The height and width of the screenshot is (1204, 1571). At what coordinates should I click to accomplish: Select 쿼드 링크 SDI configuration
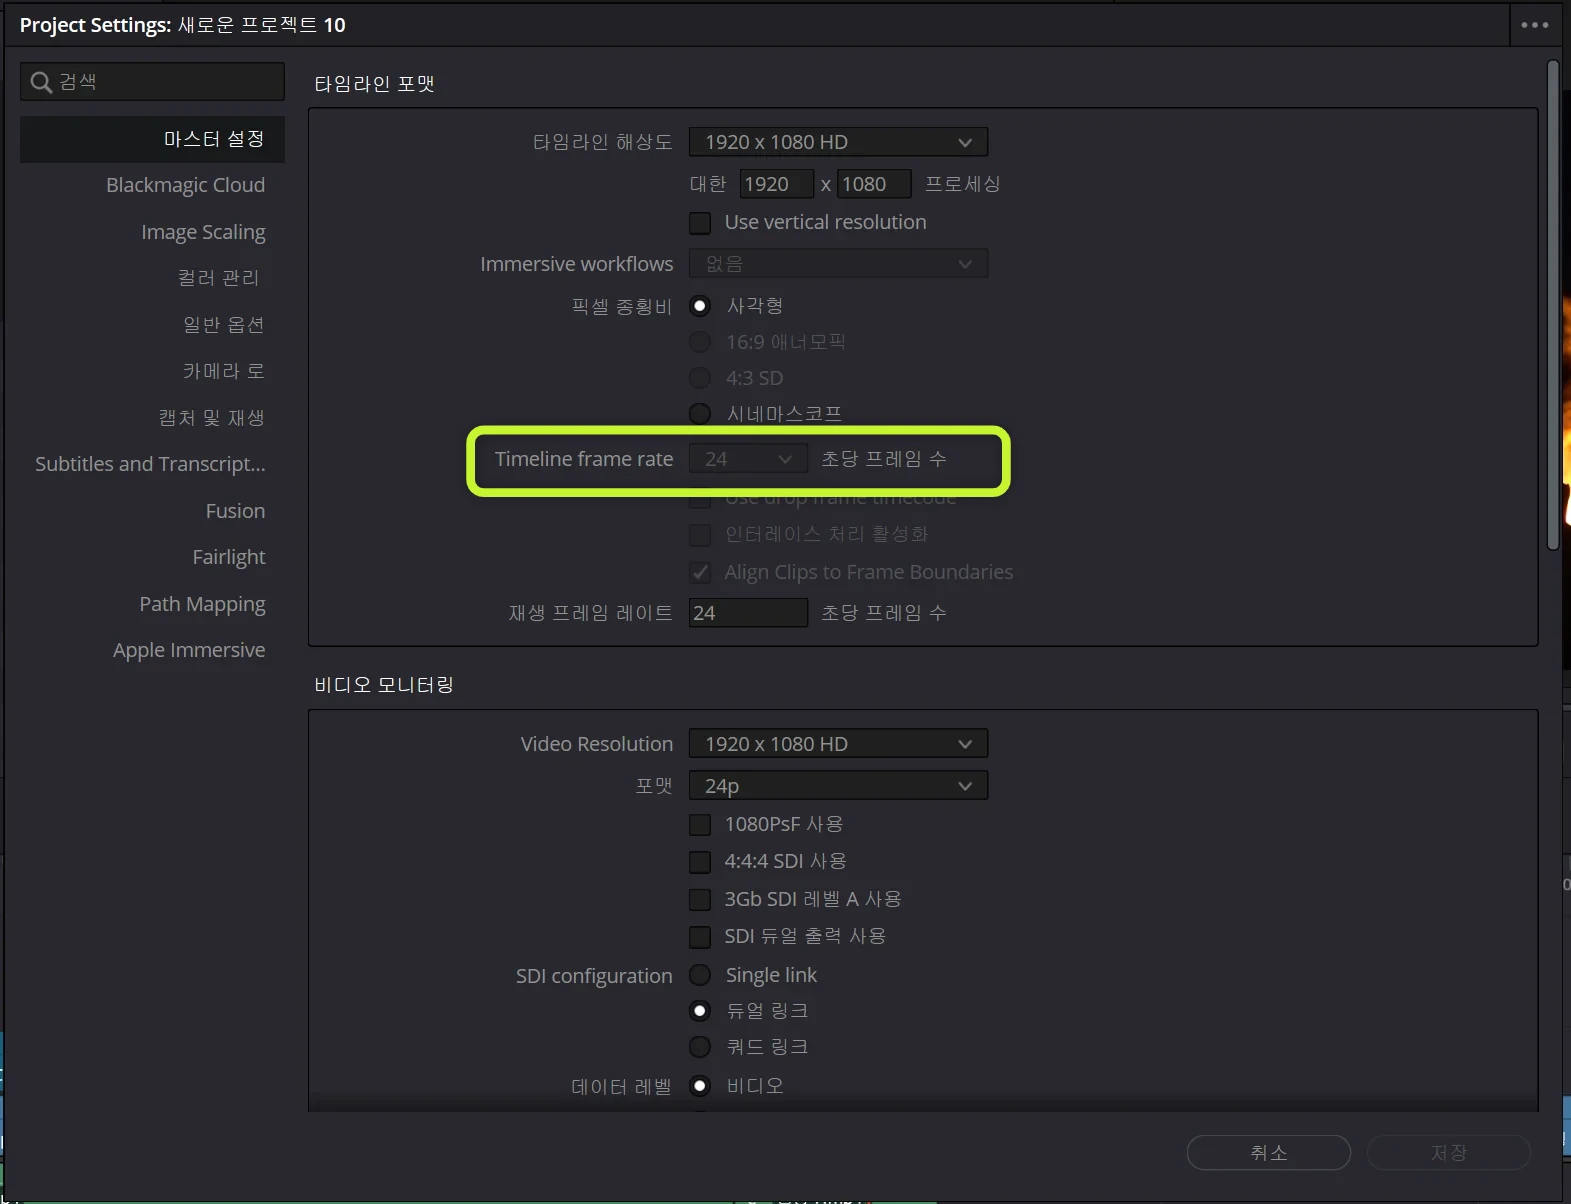[x=700, y=1047]
